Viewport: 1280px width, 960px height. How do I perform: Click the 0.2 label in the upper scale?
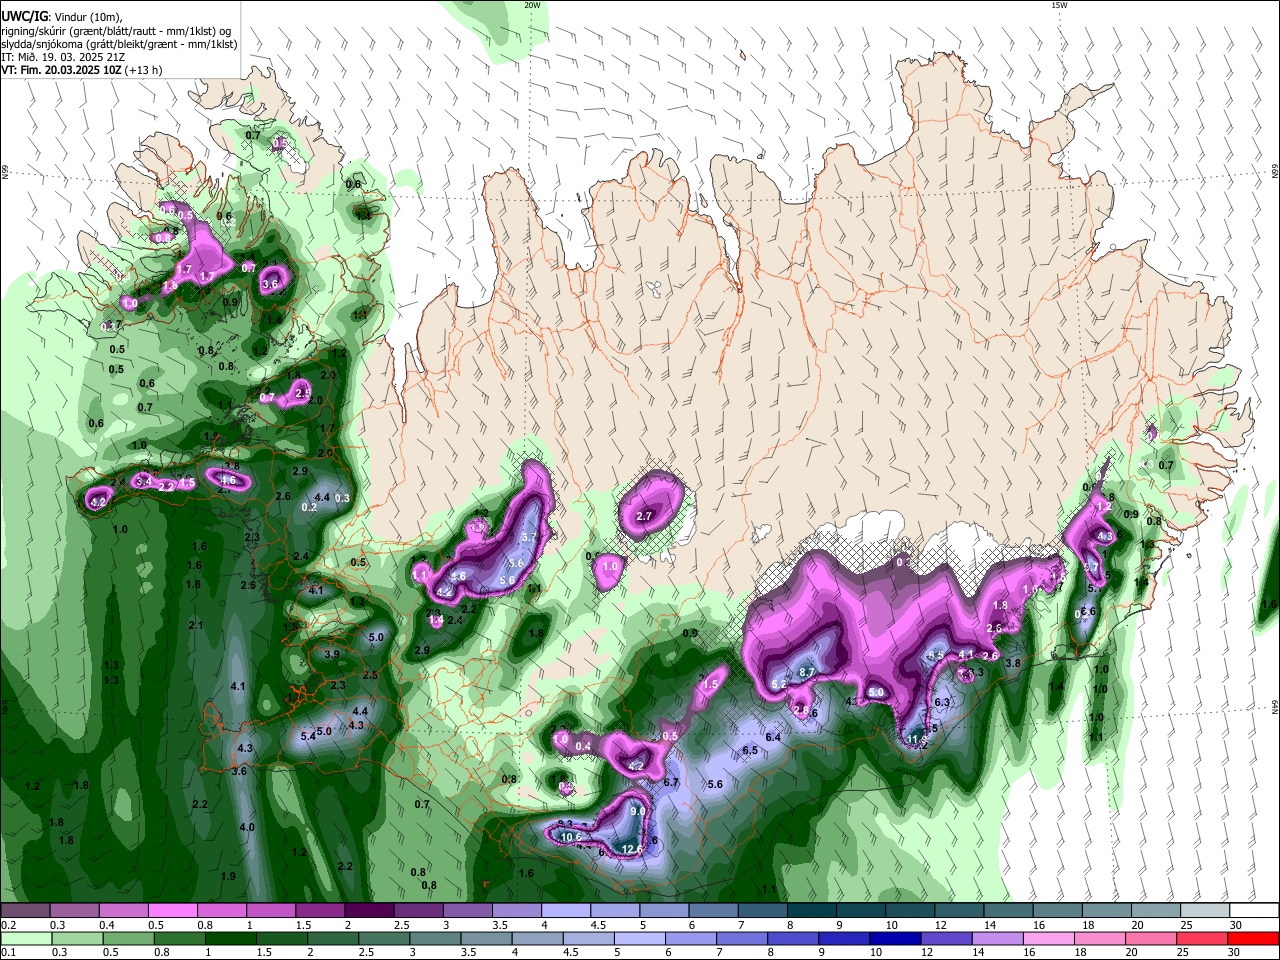click(x=9, y=925)
